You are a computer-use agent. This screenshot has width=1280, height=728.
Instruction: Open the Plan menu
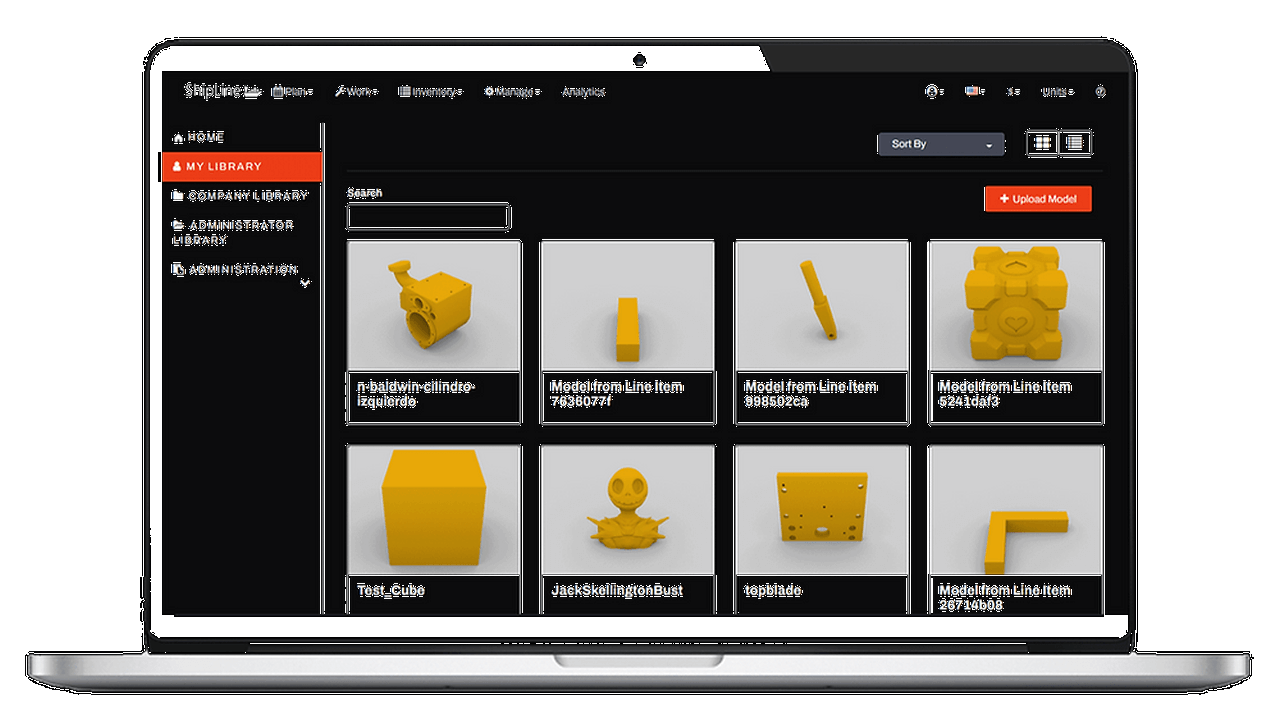pos(293,92)
